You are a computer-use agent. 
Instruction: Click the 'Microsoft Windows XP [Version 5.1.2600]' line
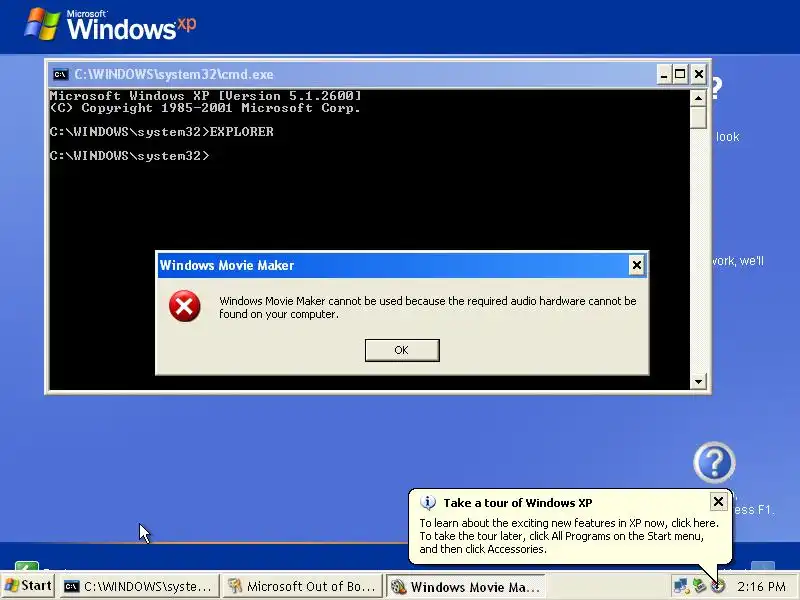(x=206, y=96)
